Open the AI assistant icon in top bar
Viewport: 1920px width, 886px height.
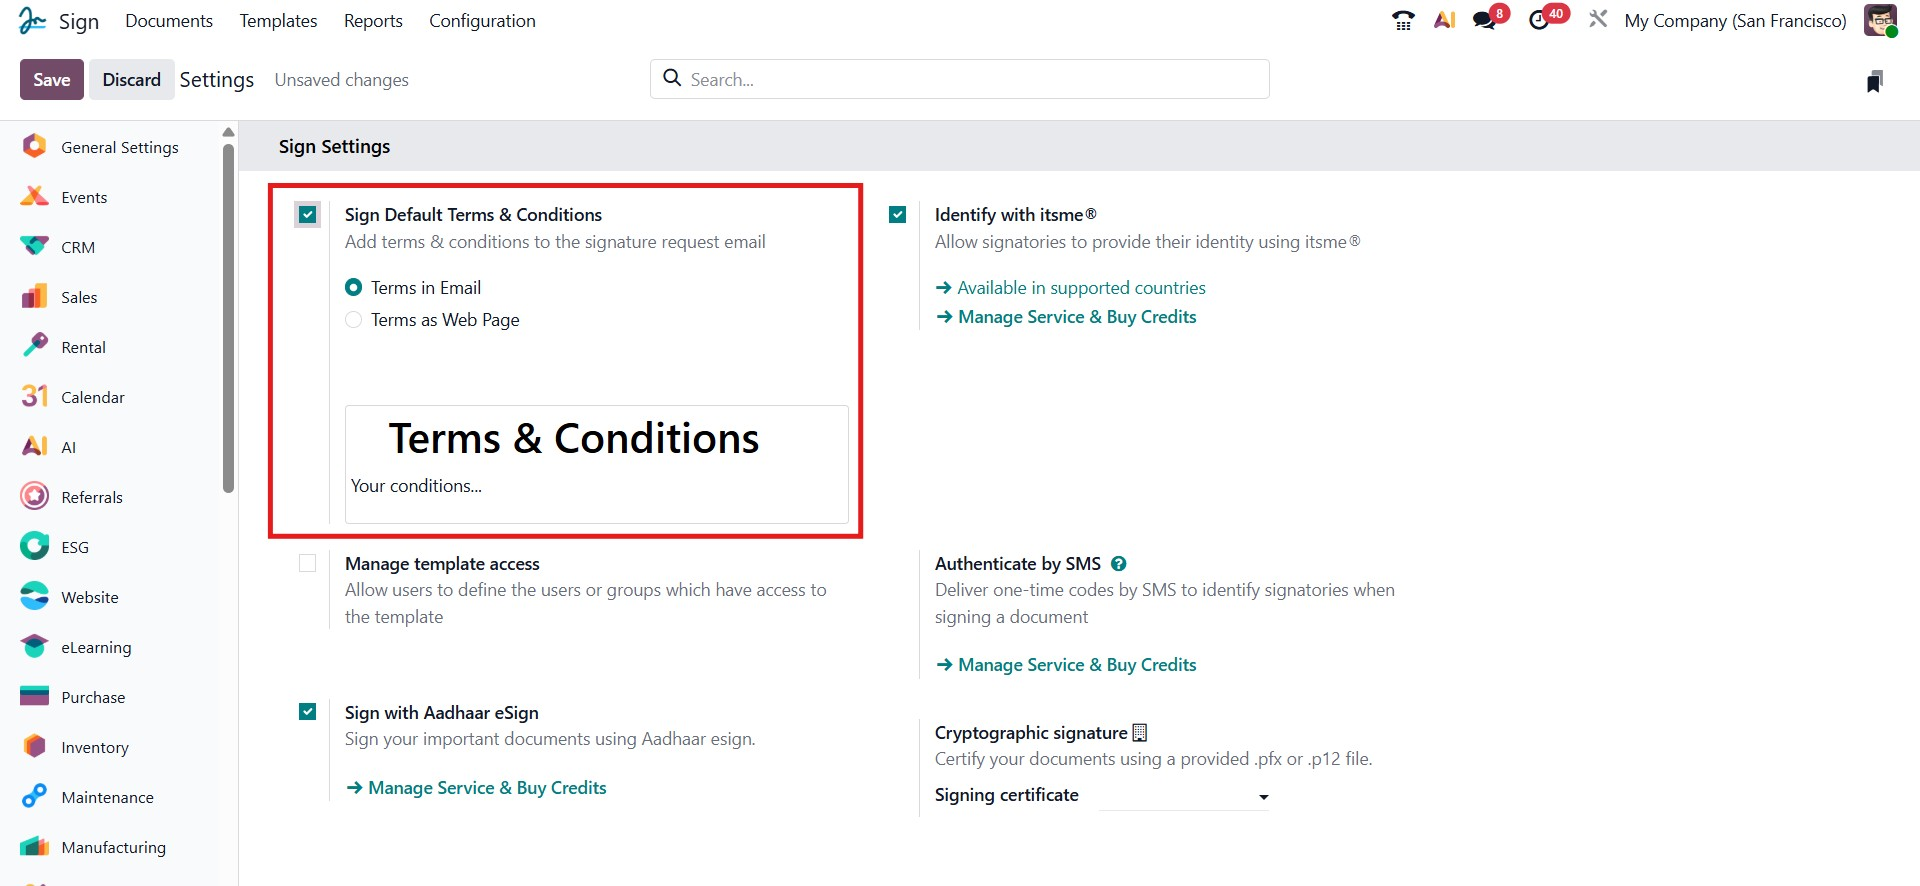tap(1444, 21)
